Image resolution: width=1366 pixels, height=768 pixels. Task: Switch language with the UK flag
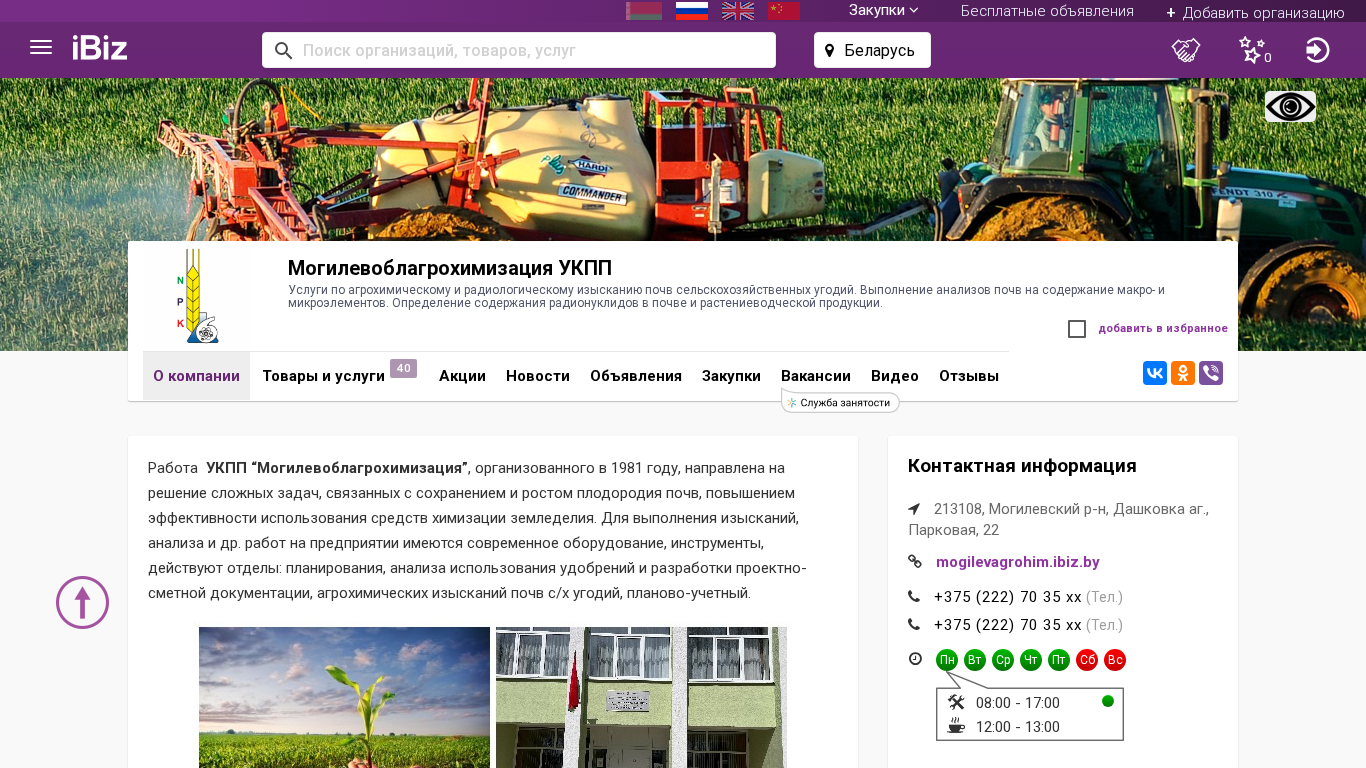pos(738,11)
